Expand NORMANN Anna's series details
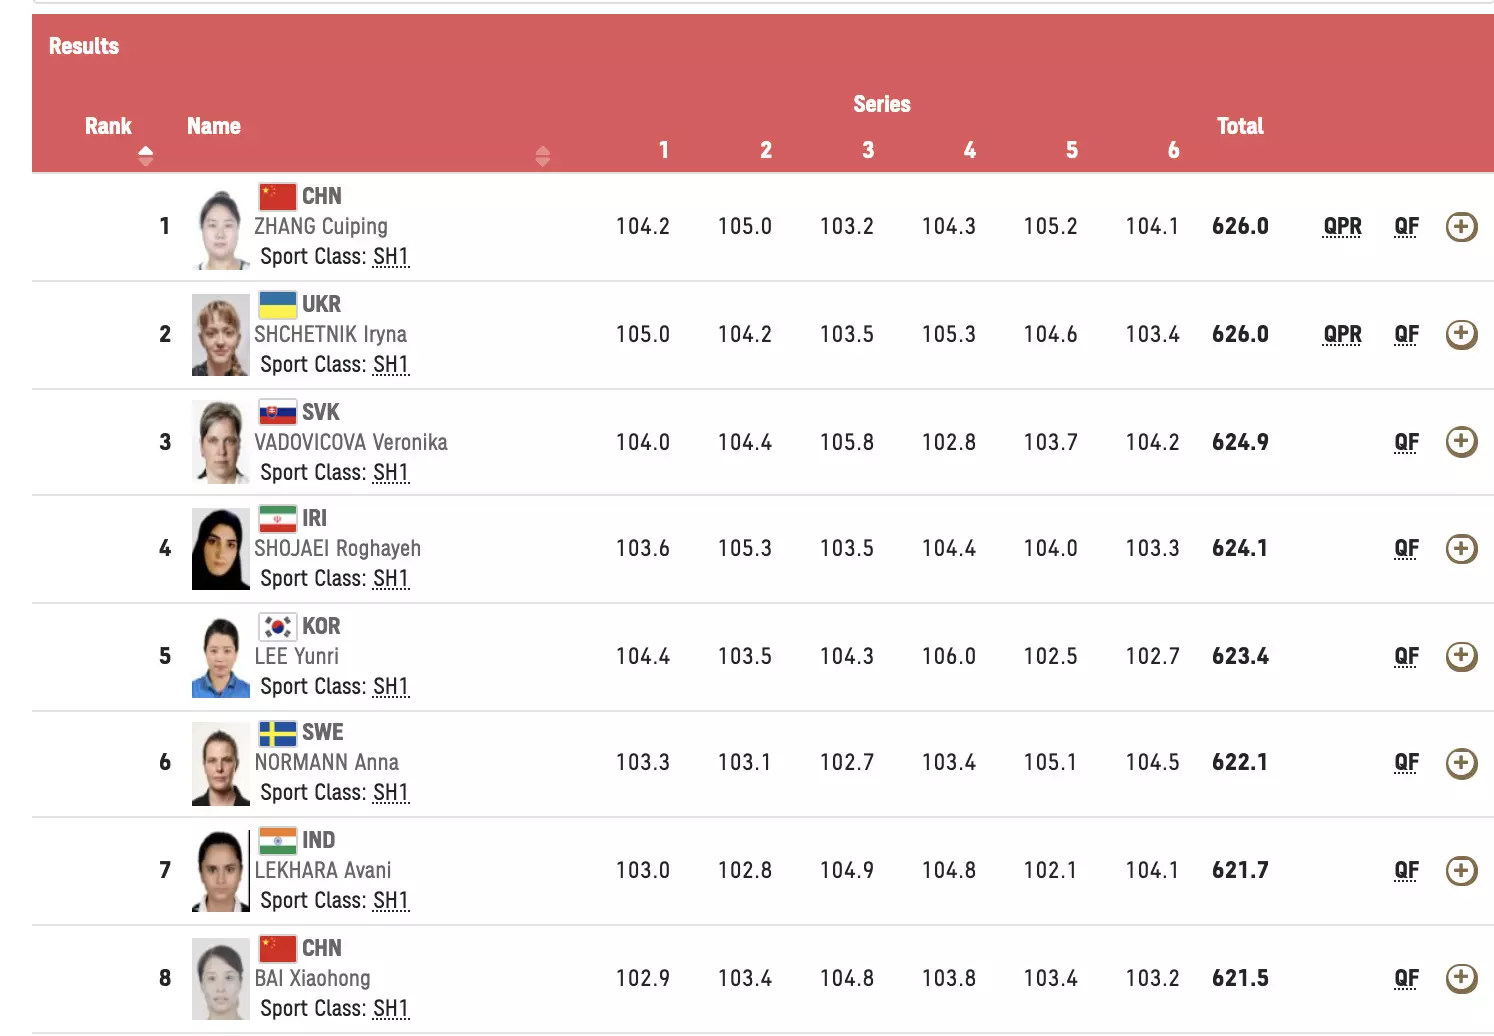The height and width of the screenshot is (1036, 1494). click(1461, 763)
